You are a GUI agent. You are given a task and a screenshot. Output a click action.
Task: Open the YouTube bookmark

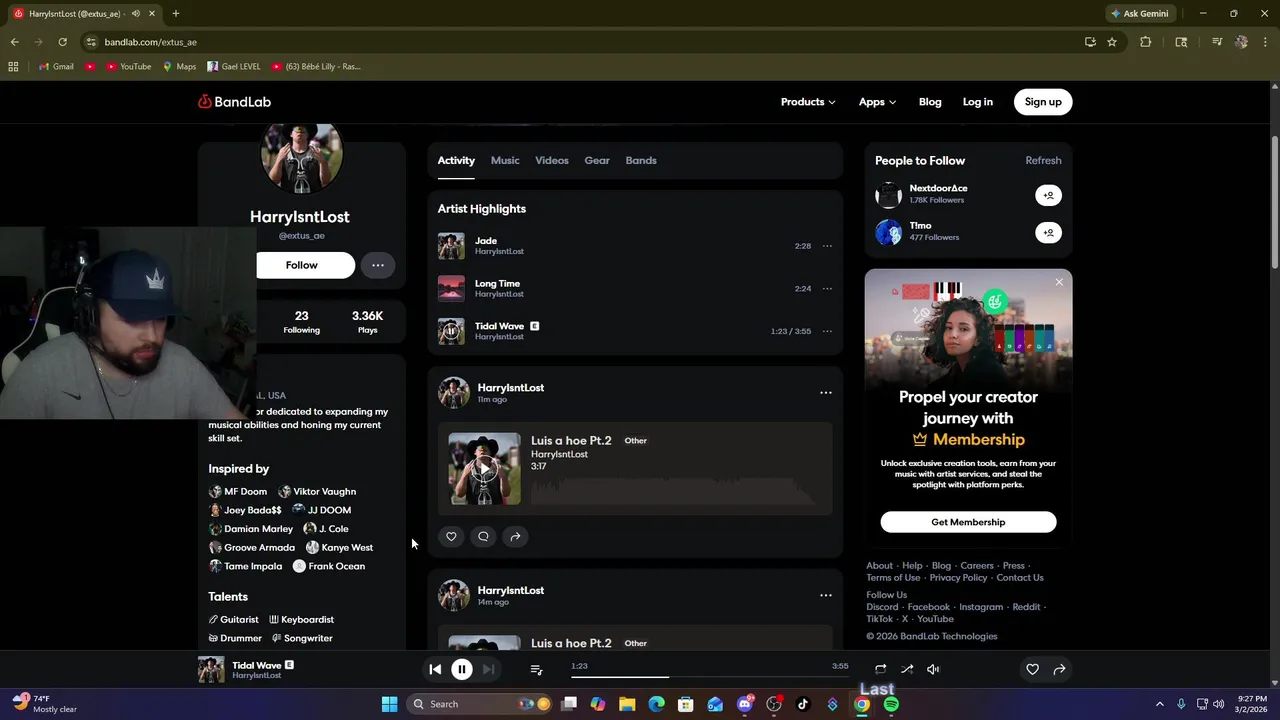point(128,67)
